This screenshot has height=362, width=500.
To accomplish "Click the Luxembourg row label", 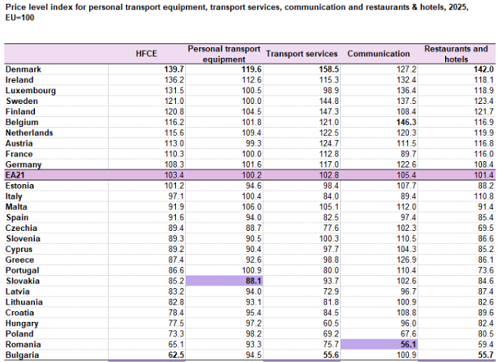I will (31, 91).
